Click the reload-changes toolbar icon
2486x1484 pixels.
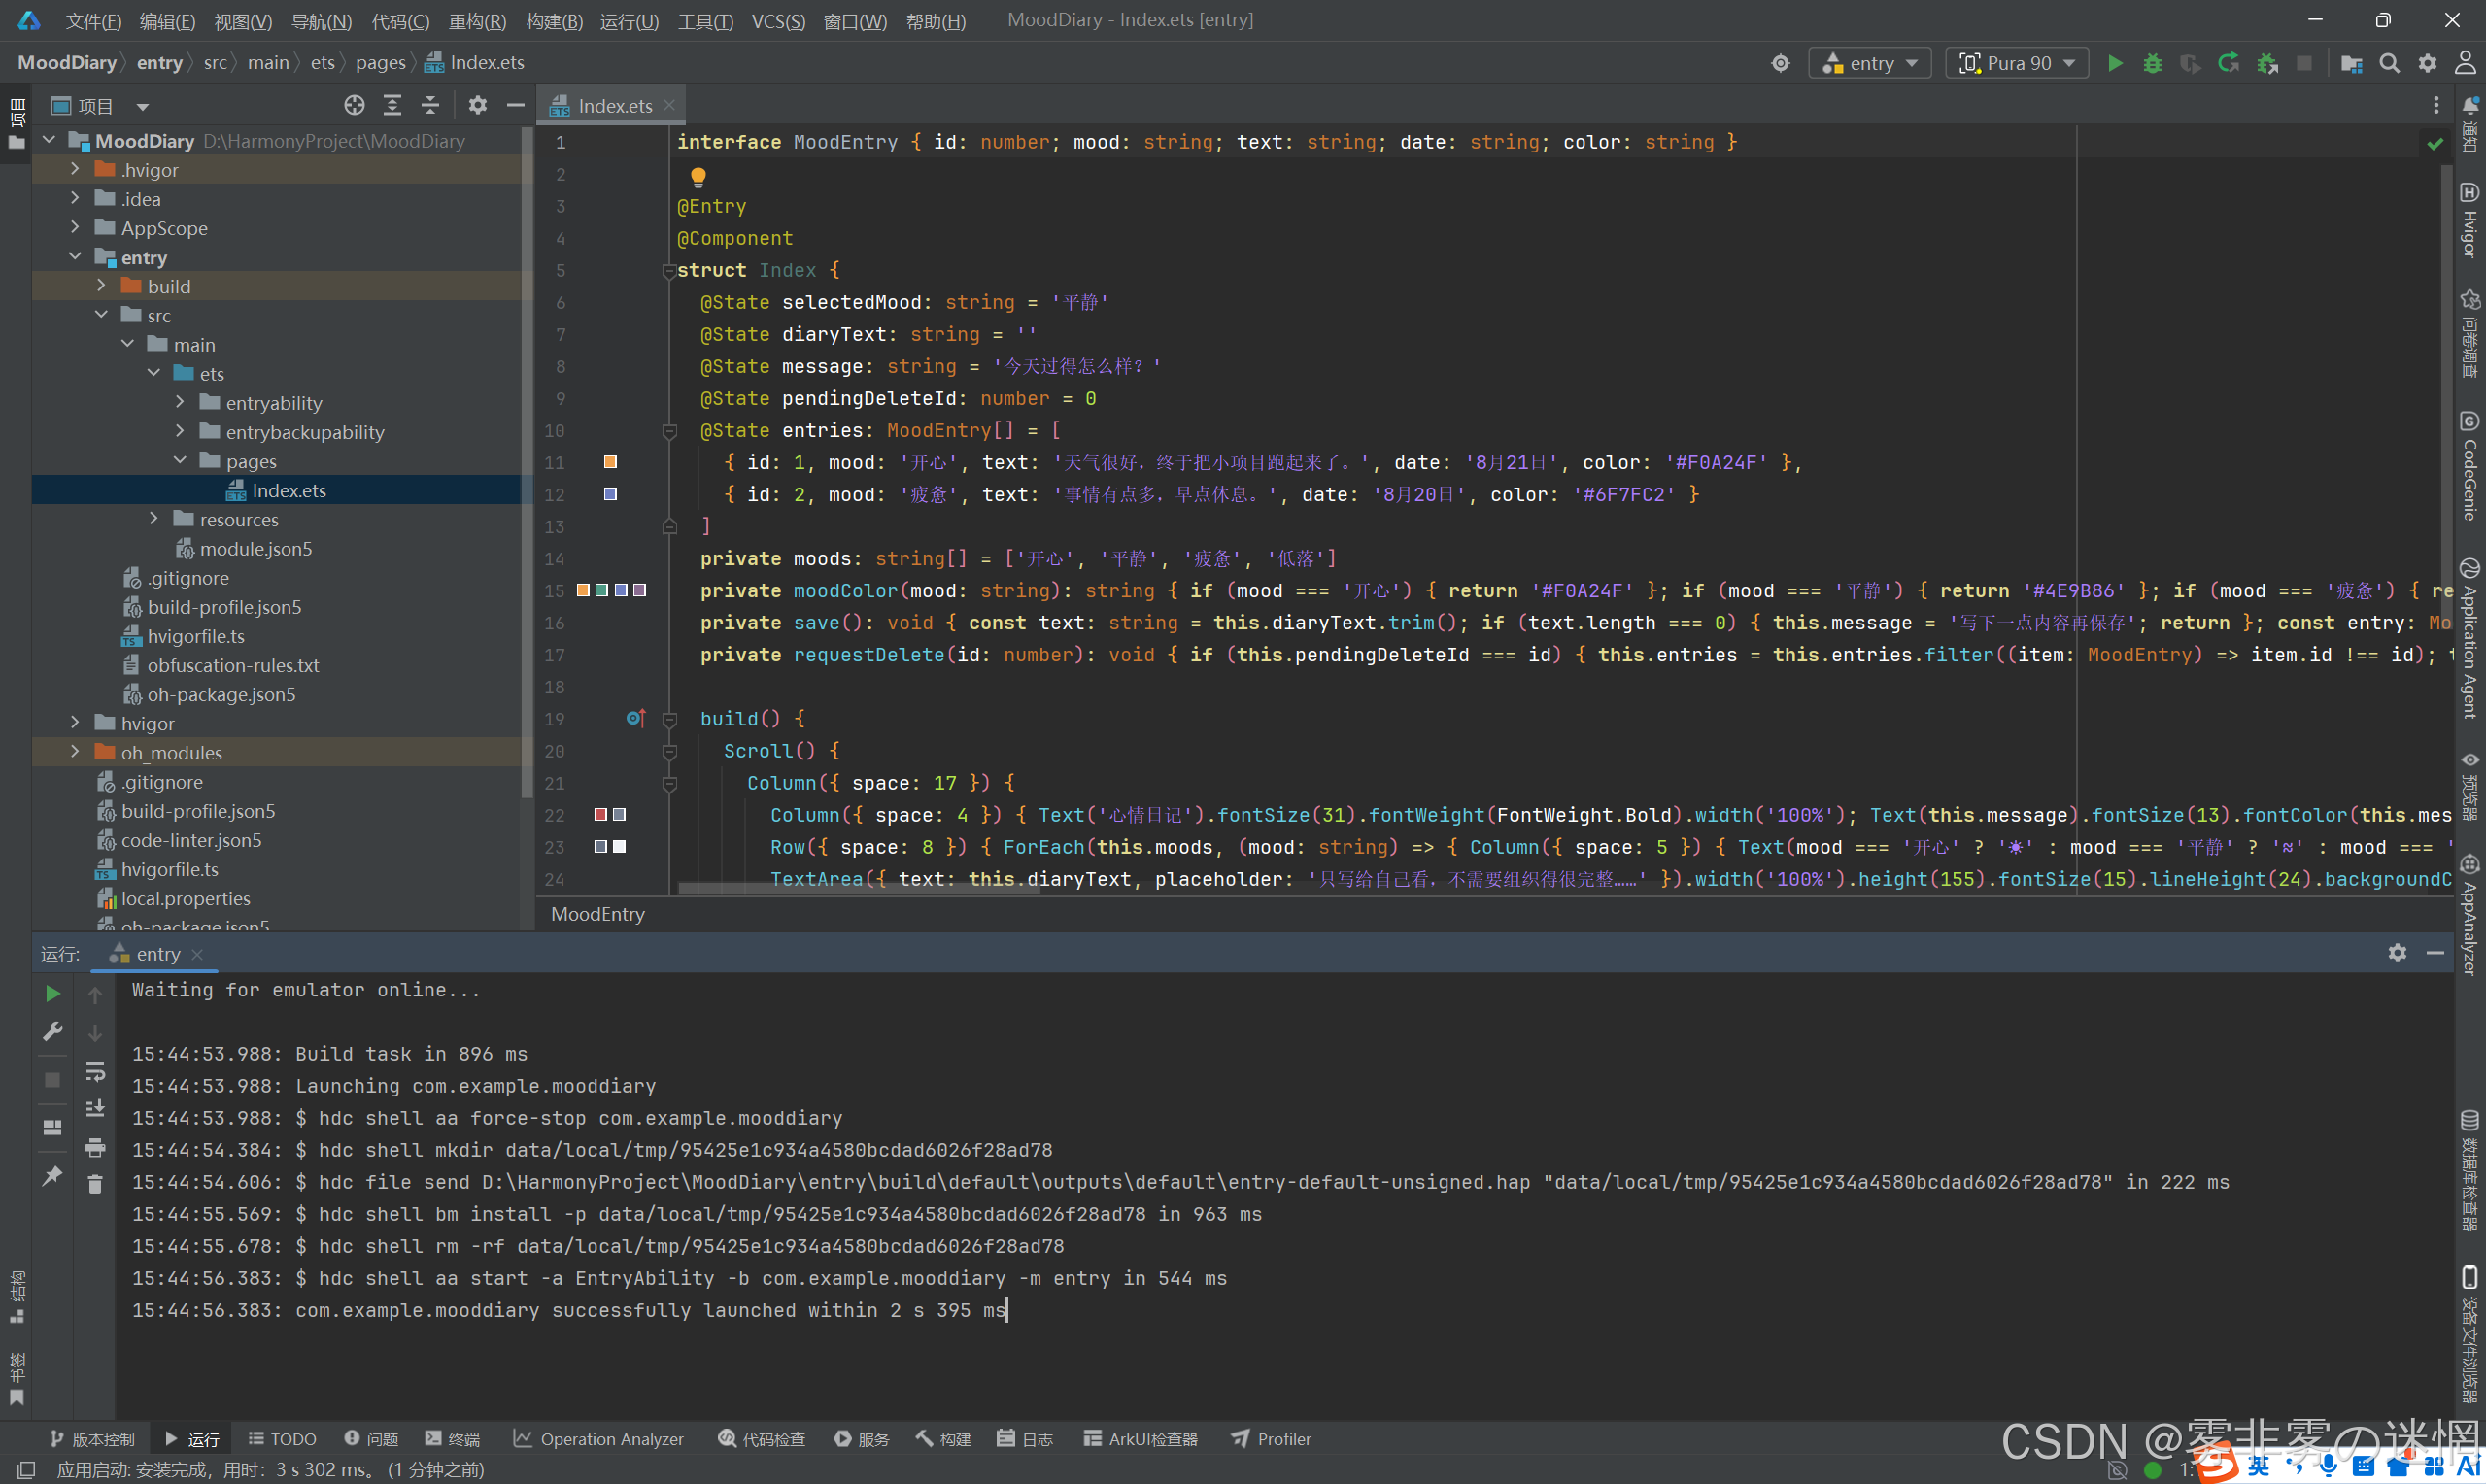coord(2228,63)
